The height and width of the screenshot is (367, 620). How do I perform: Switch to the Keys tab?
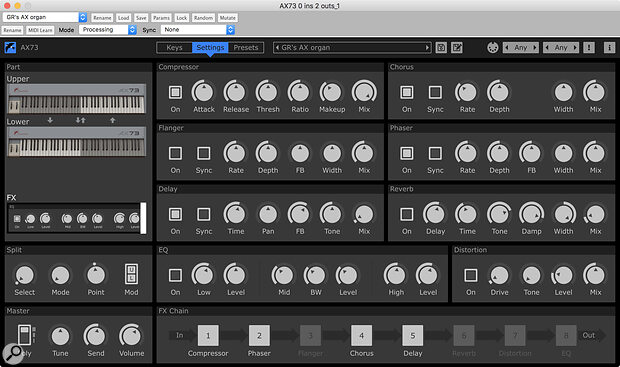174,47
